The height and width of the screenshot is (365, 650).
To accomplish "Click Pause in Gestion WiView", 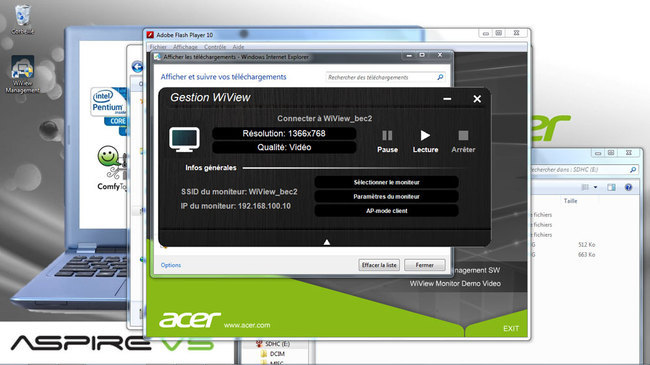I will pos(387,141).
